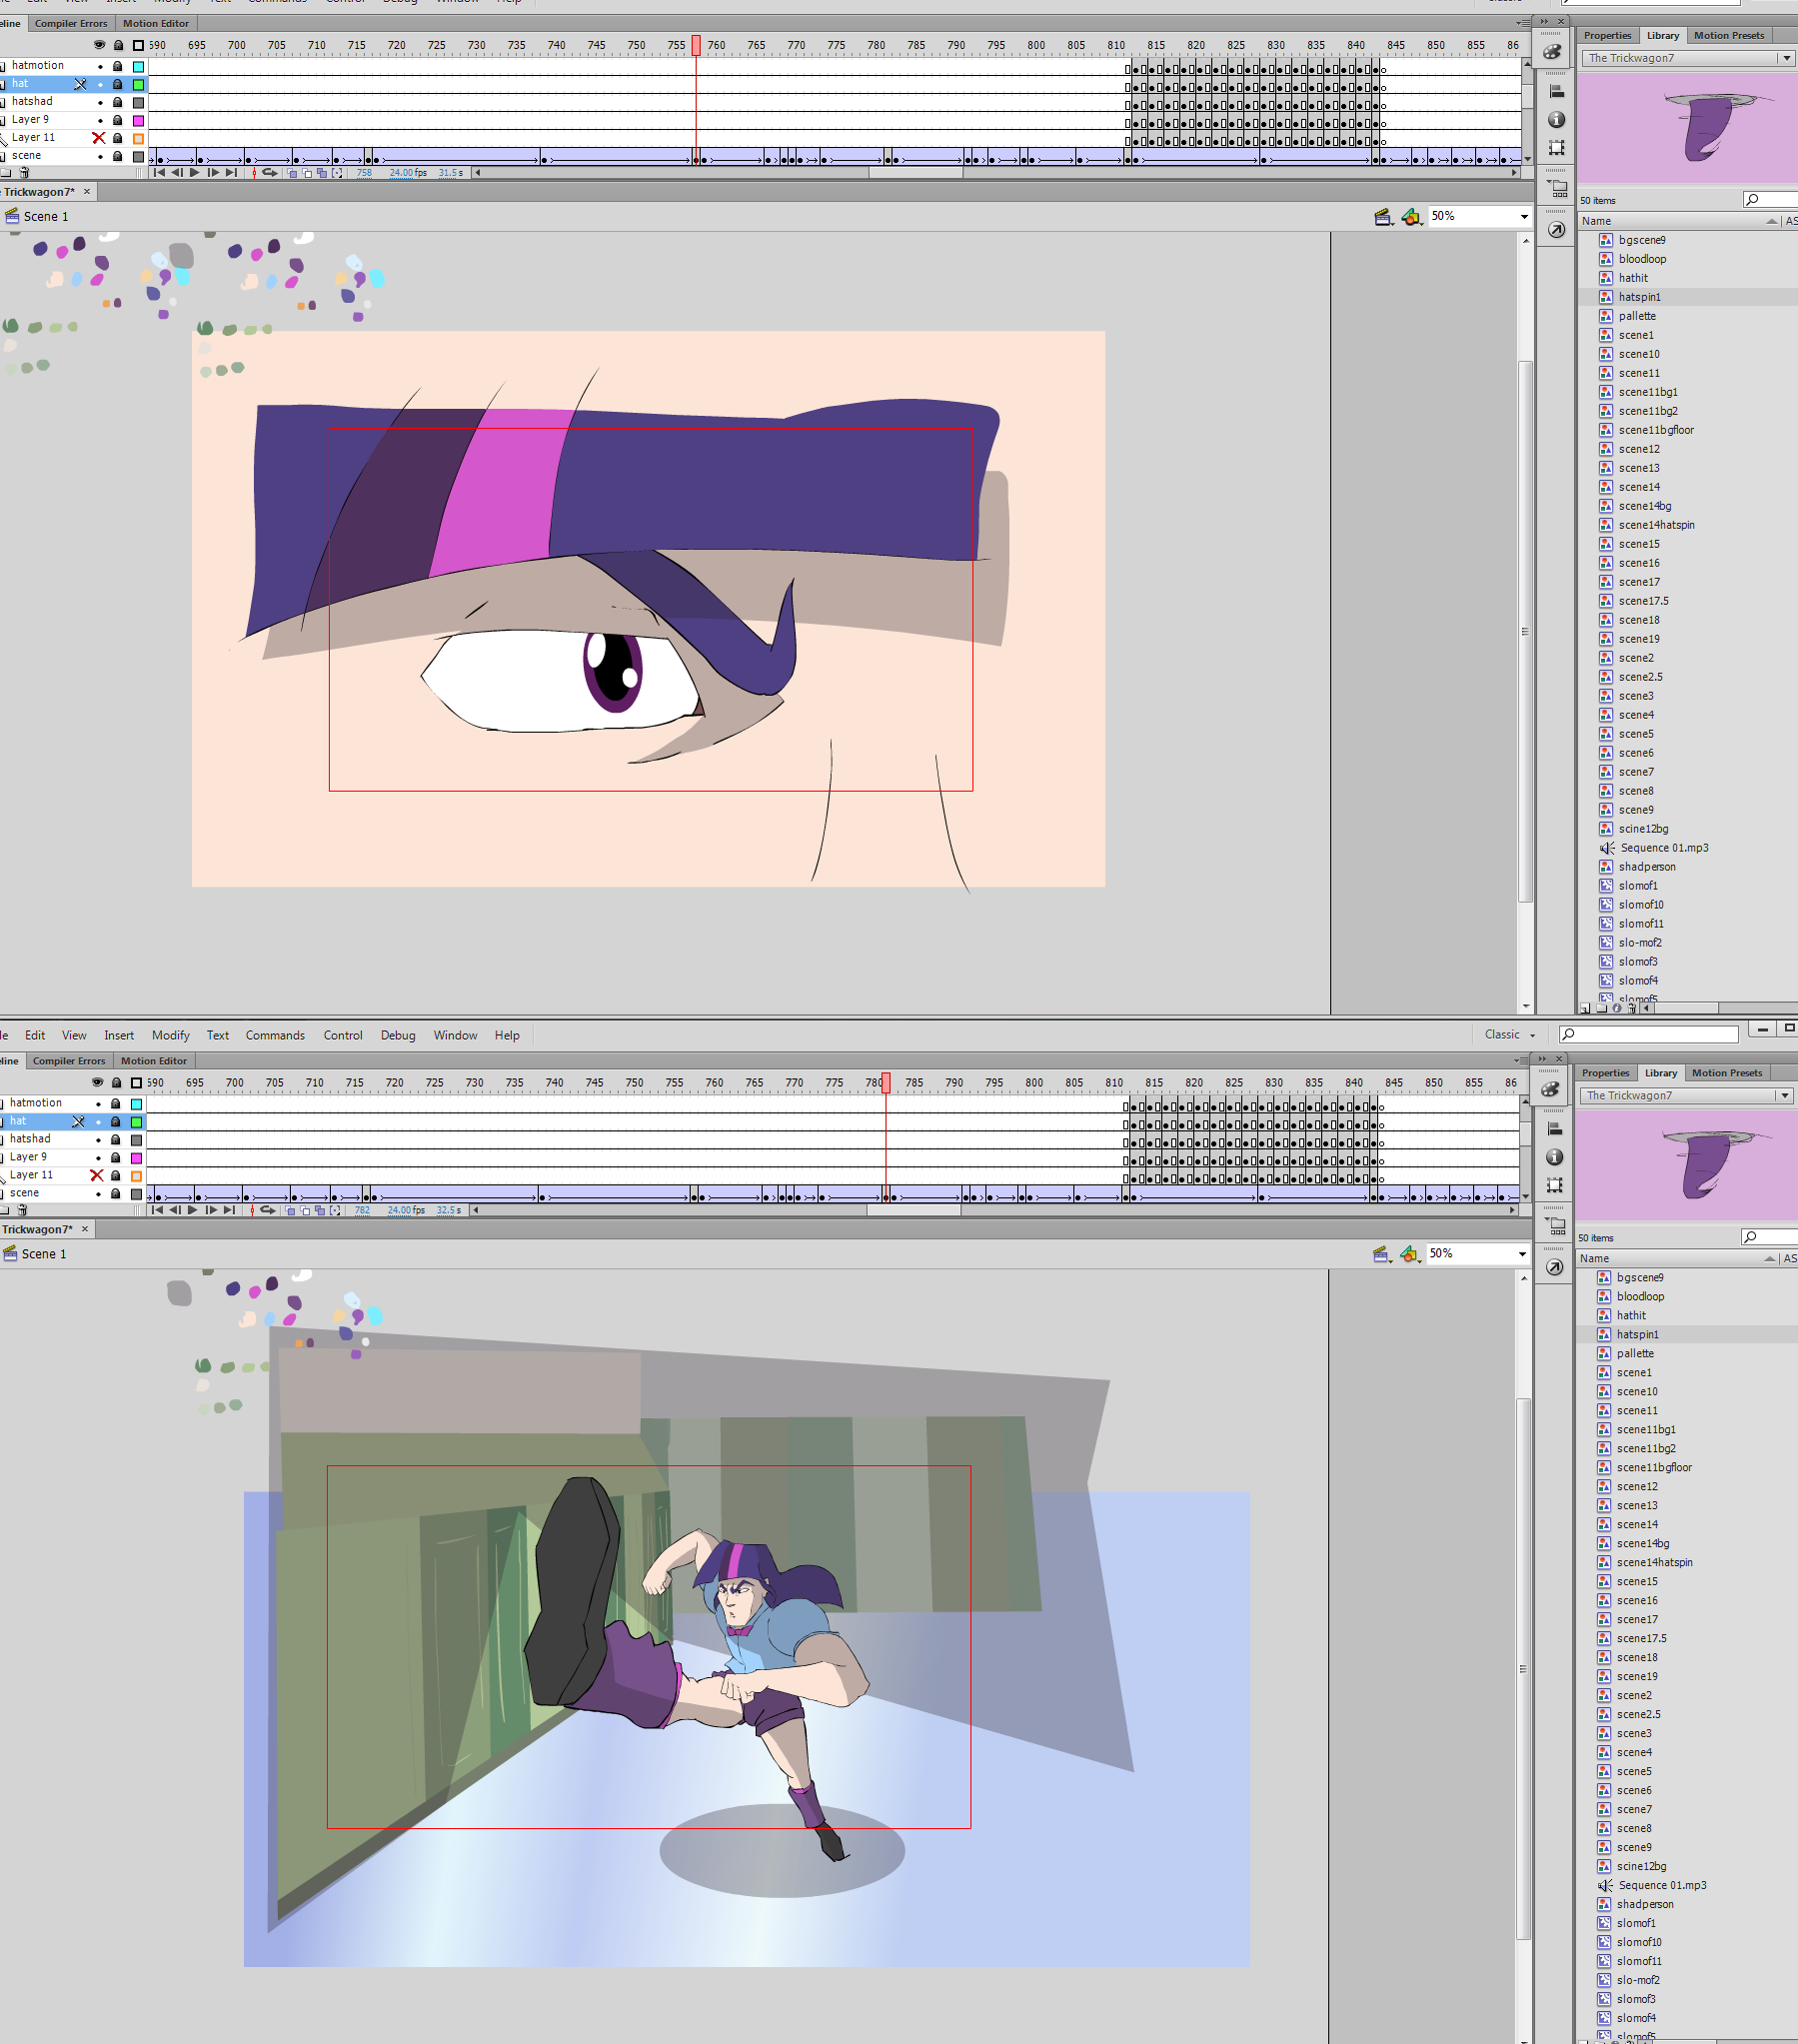This screenshot has height=2044, width=1798.
Task: Toggle visibility of scene layer in lower timeline
Action: 98,1194
